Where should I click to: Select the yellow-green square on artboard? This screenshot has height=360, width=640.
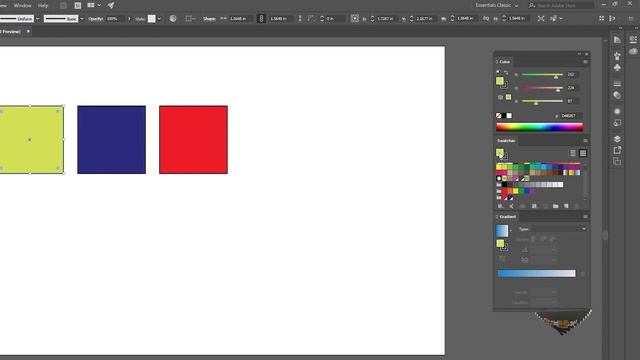coord(32,140)
